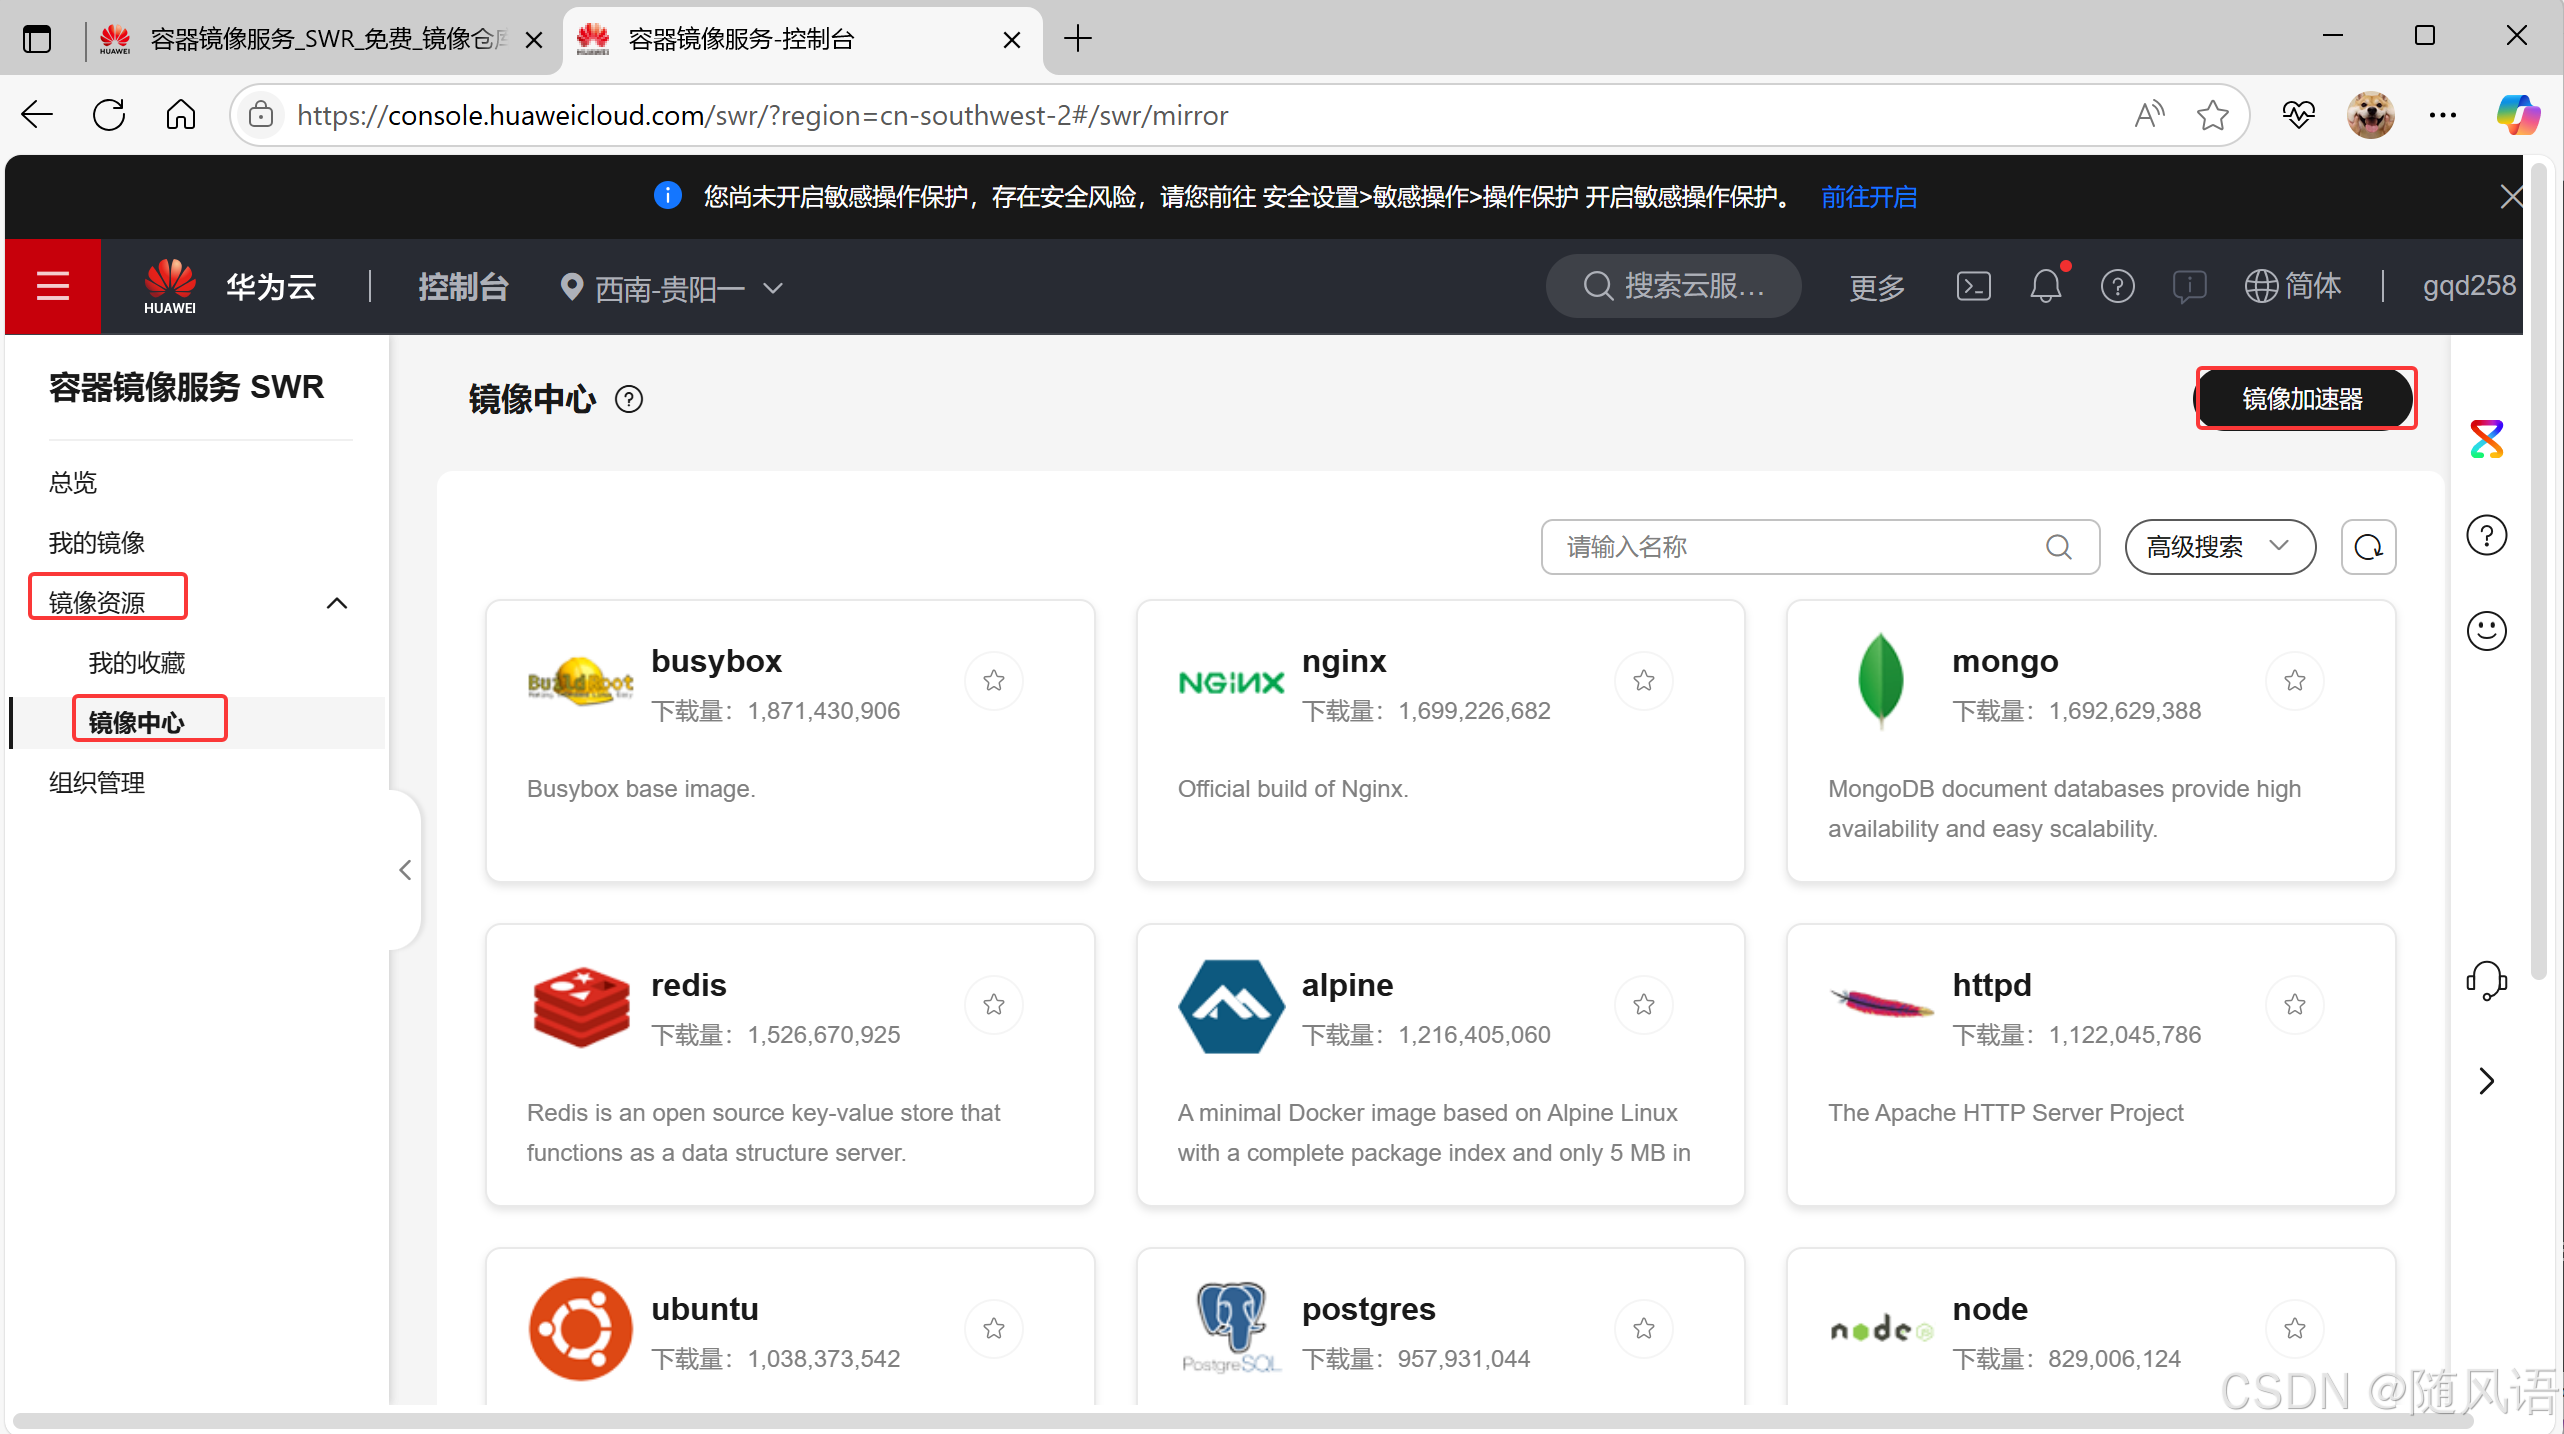Star the redis image card
The height and width of the screenshot is (1434, 2564).
point(993,1005)
